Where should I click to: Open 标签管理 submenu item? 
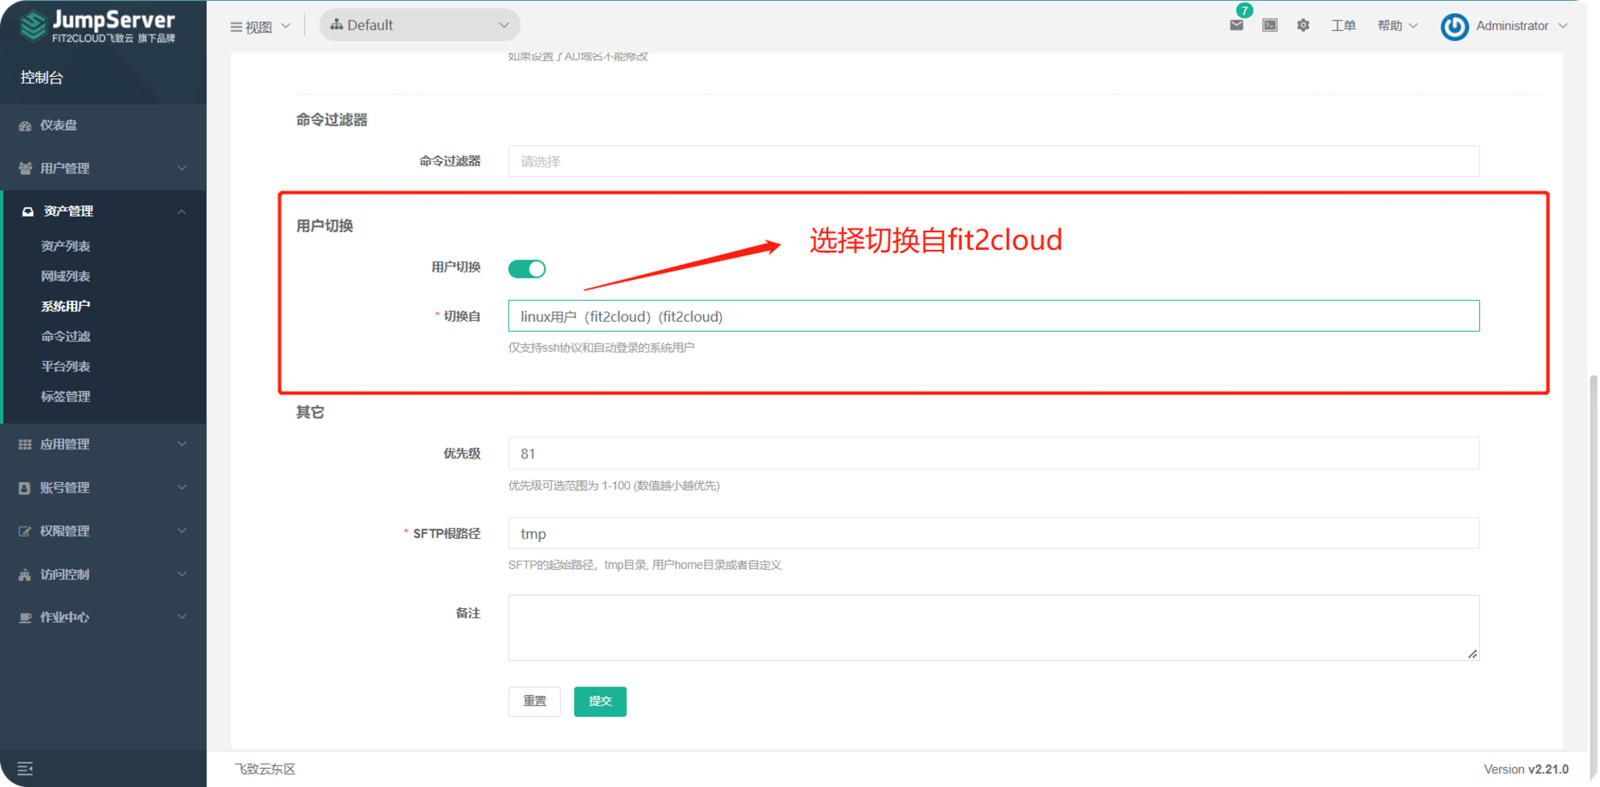[65, 396]
